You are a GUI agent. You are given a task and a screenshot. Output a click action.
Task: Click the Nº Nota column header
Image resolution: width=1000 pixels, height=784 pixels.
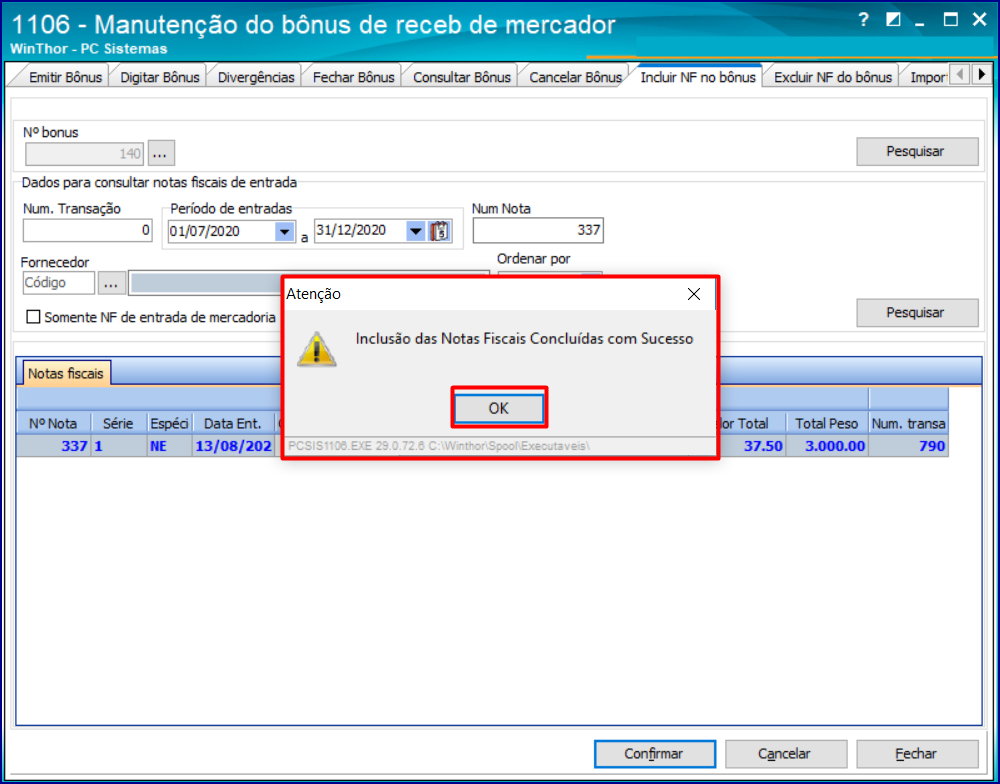click(53, 424)
